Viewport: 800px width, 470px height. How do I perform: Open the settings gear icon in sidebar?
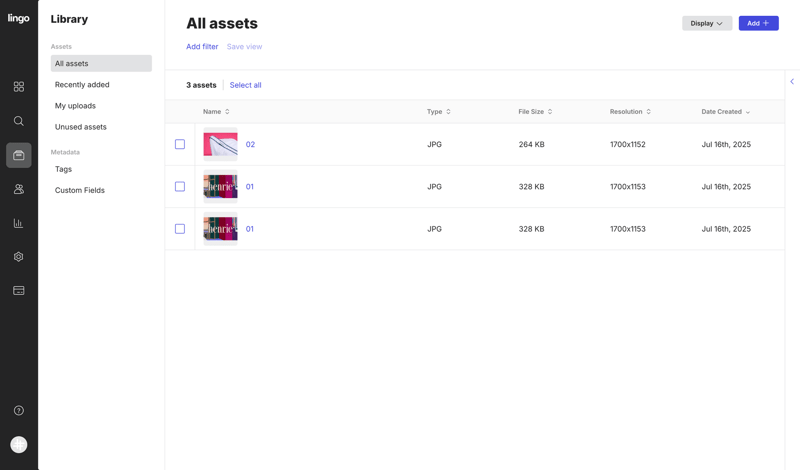coord(19,257)
